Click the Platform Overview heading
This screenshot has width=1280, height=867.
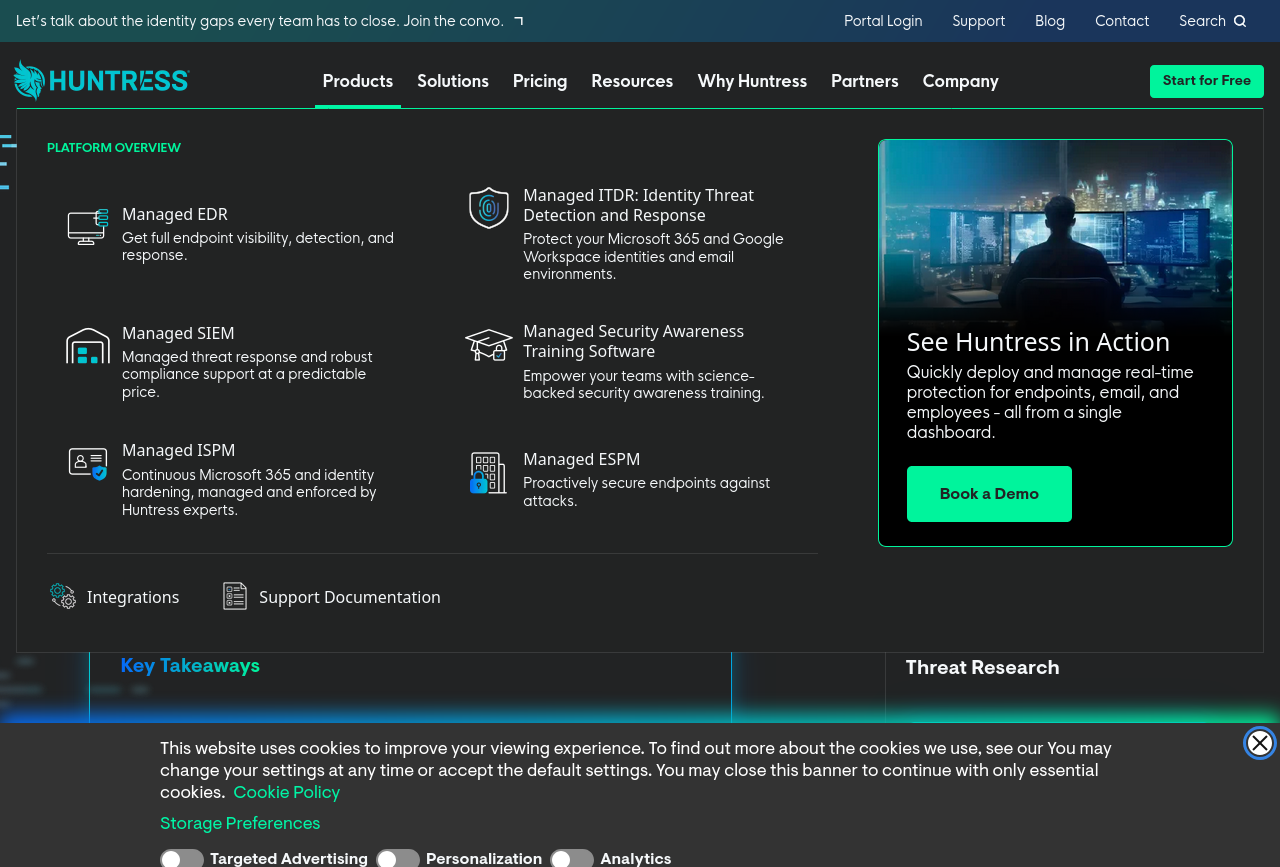click(114, 148)
